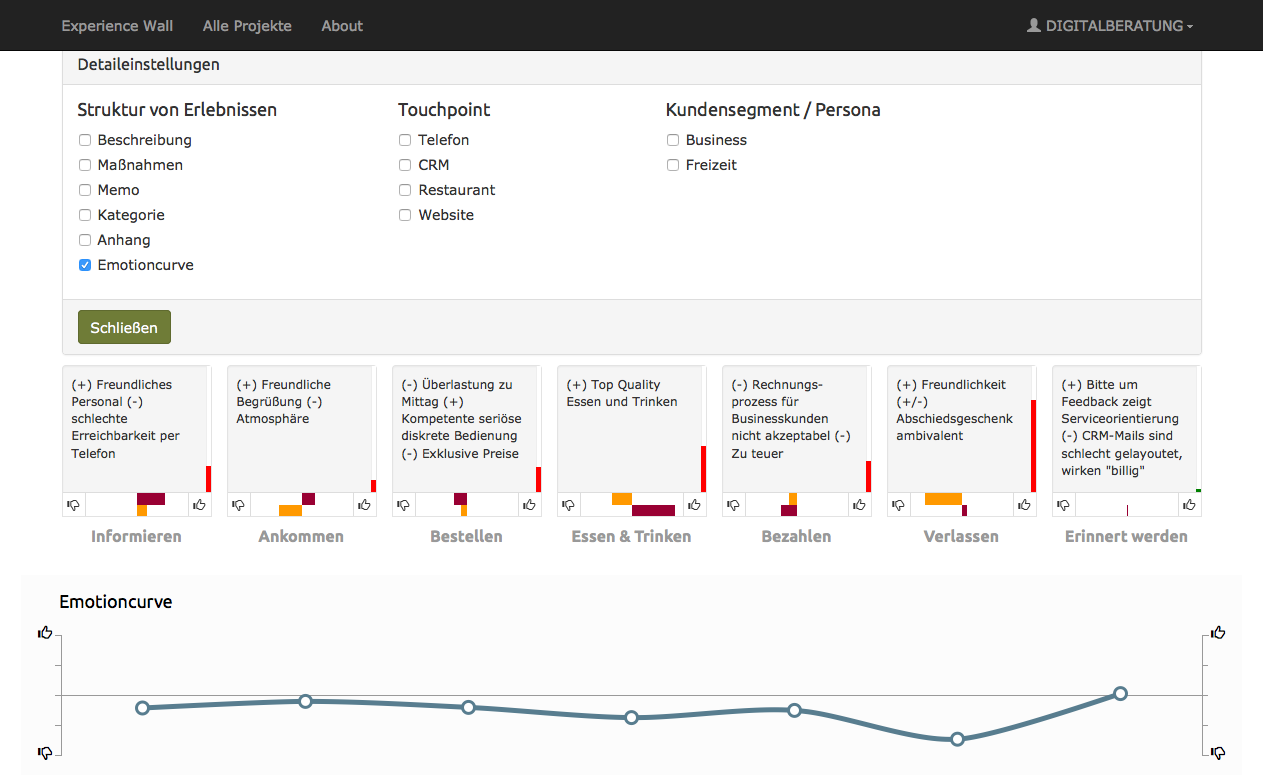Click the red bar in Verlassen card
Viewport: 1263px width, 783px height.
(x=1033, y=445)
